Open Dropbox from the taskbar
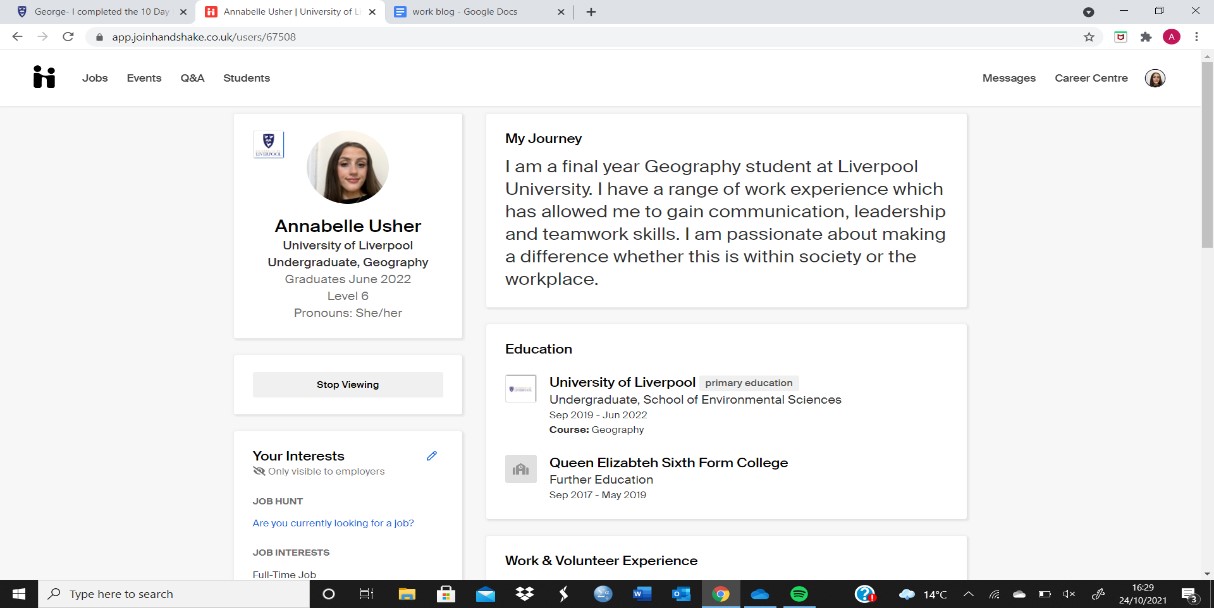 click(x=524, y=594)
